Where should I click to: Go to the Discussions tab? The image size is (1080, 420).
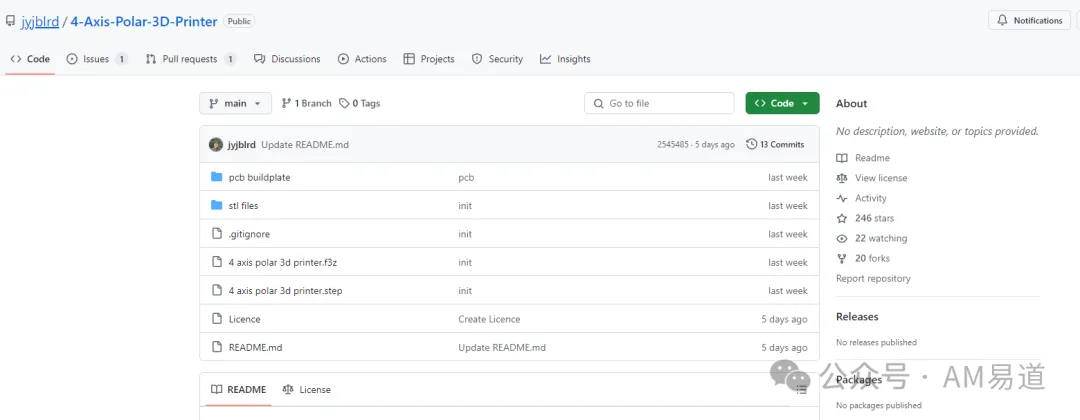[x=287, y=59]
